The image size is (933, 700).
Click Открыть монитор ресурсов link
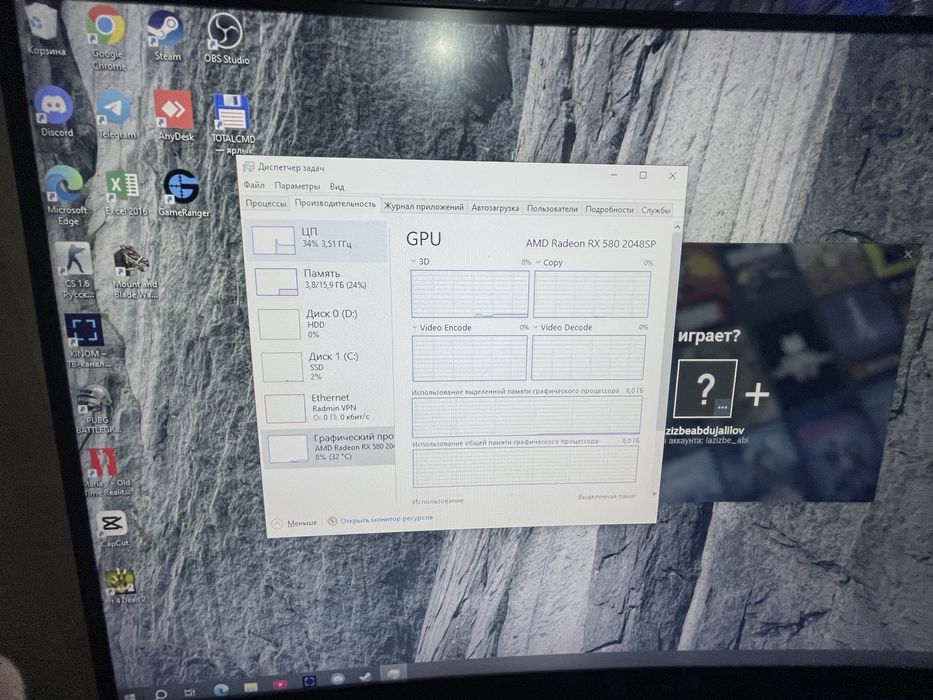point(381,519)
